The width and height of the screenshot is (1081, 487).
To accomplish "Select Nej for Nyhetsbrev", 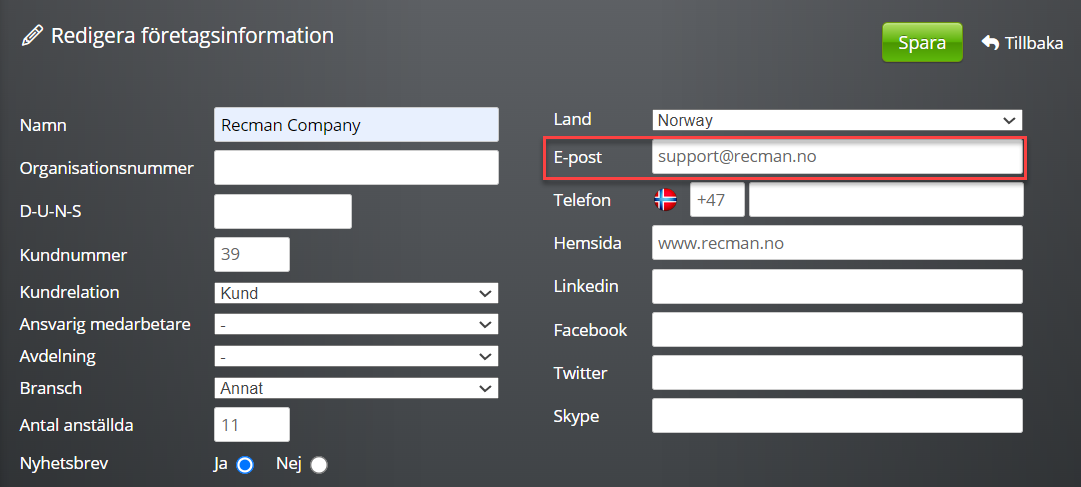I will coord(319,464).
